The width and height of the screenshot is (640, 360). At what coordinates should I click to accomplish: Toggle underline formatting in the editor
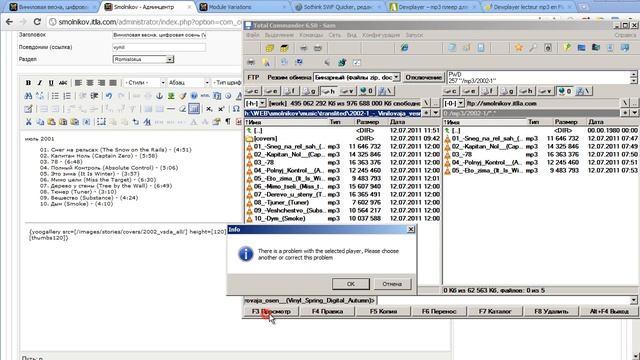pos(51,83)
